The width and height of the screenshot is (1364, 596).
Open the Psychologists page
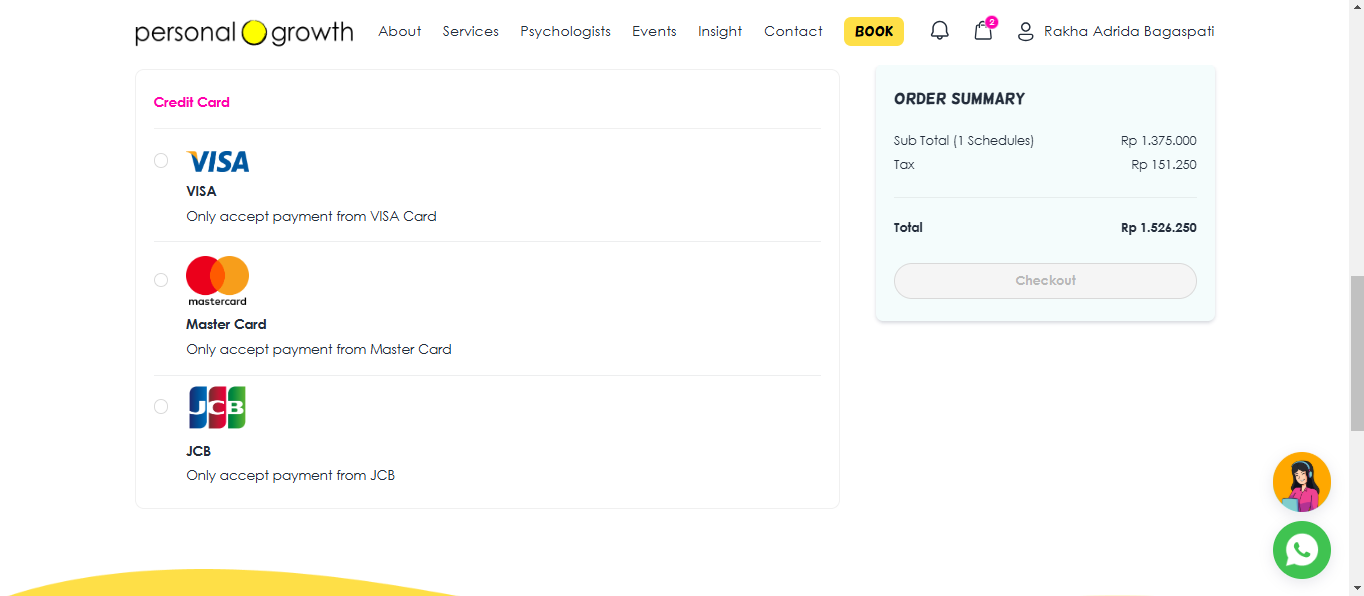[x=565, y=31]
